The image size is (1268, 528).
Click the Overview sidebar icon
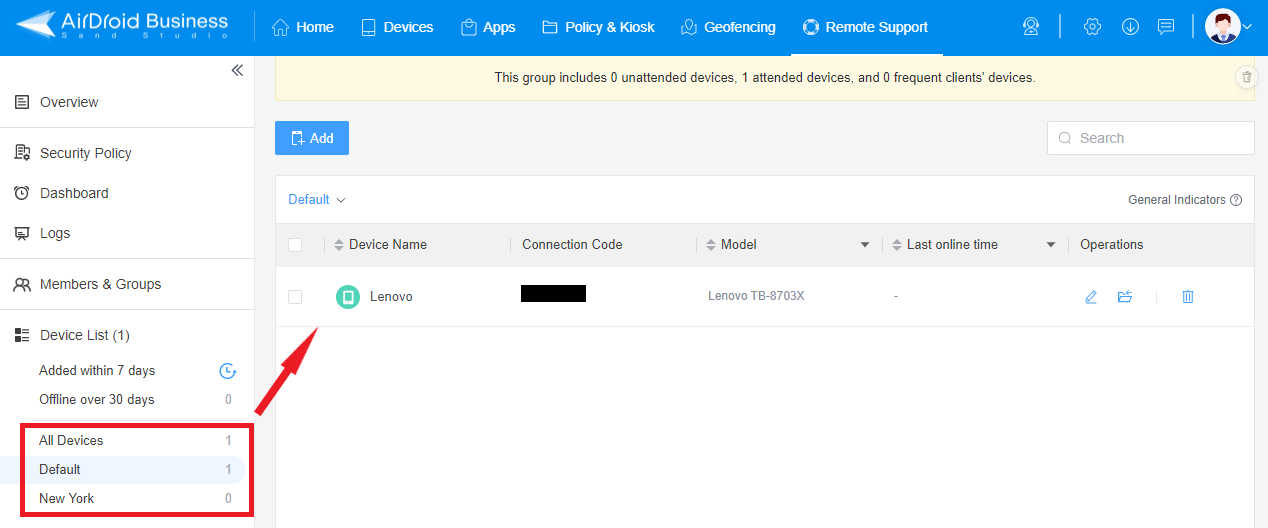(x=22, y=102)
